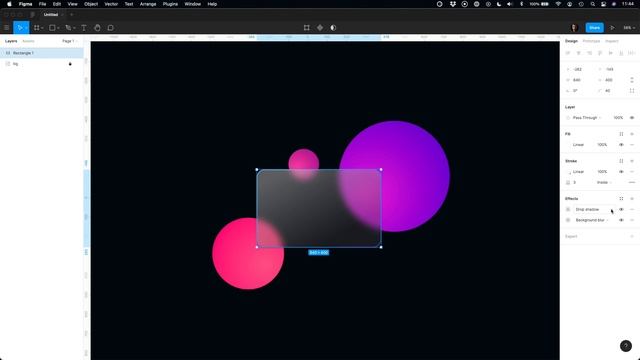640x360 pixels.
Task: Open Drop shadow effect settings icon
Action: [568, 209]
